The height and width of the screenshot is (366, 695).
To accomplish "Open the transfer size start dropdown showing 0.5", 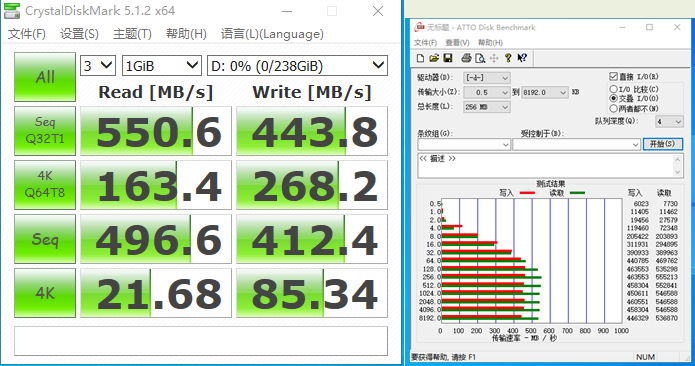I will [487, 92].
